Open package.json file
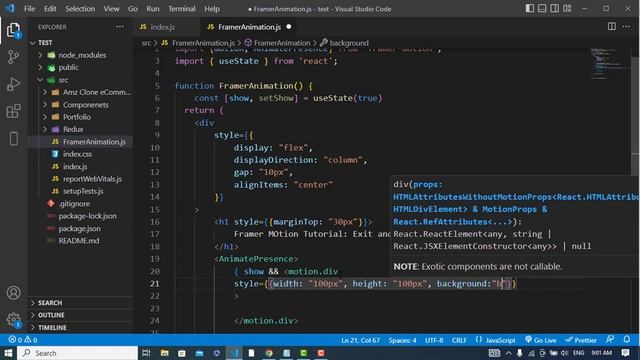The width and height of the screenshot is (640, 360). pyautogui.click(x=80, y=228)
